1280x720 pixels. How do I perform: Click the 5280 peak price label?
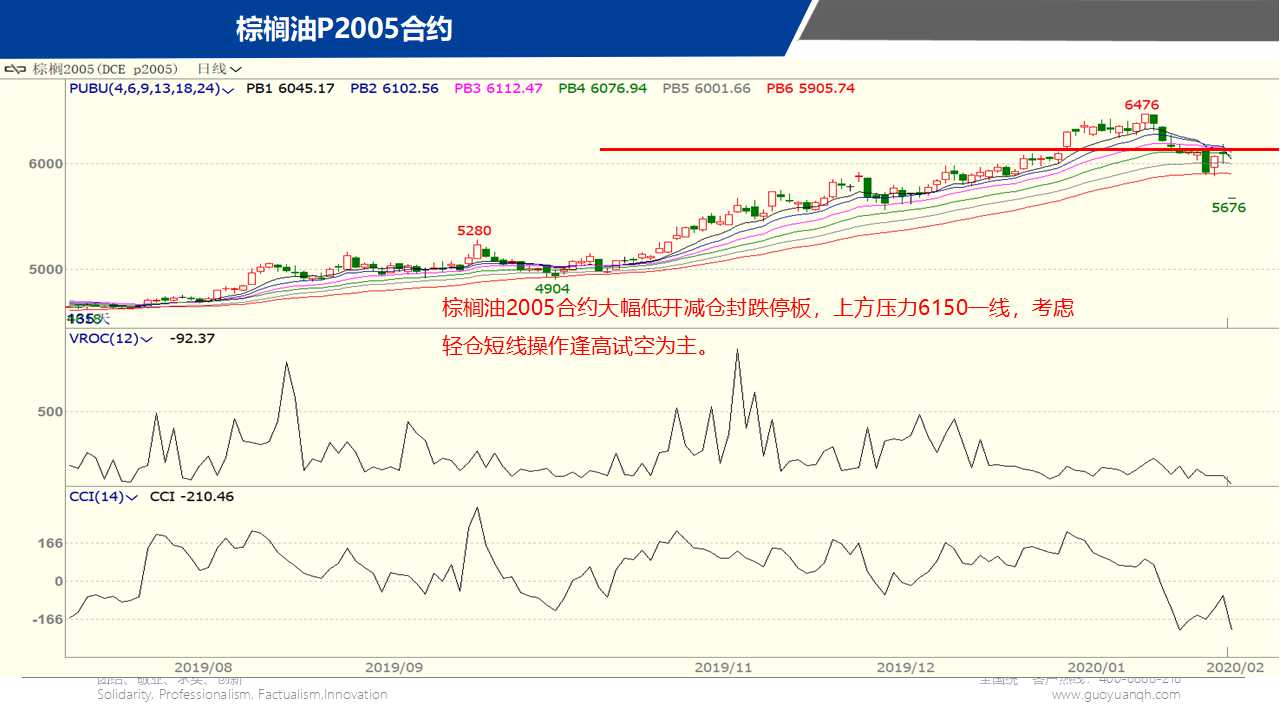tap(474, 231)
